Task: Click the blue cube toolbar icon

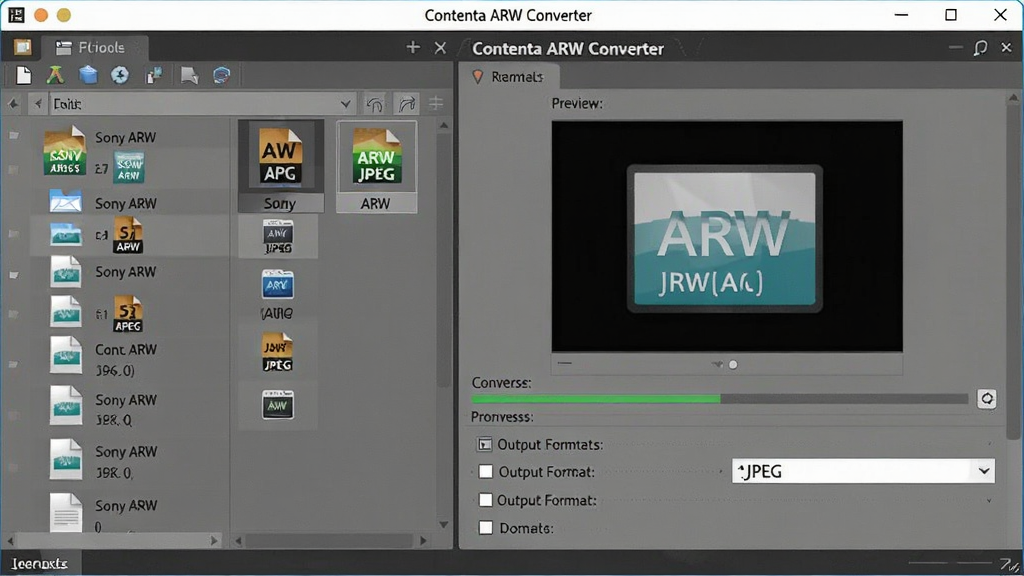Action: click(88, 75)
